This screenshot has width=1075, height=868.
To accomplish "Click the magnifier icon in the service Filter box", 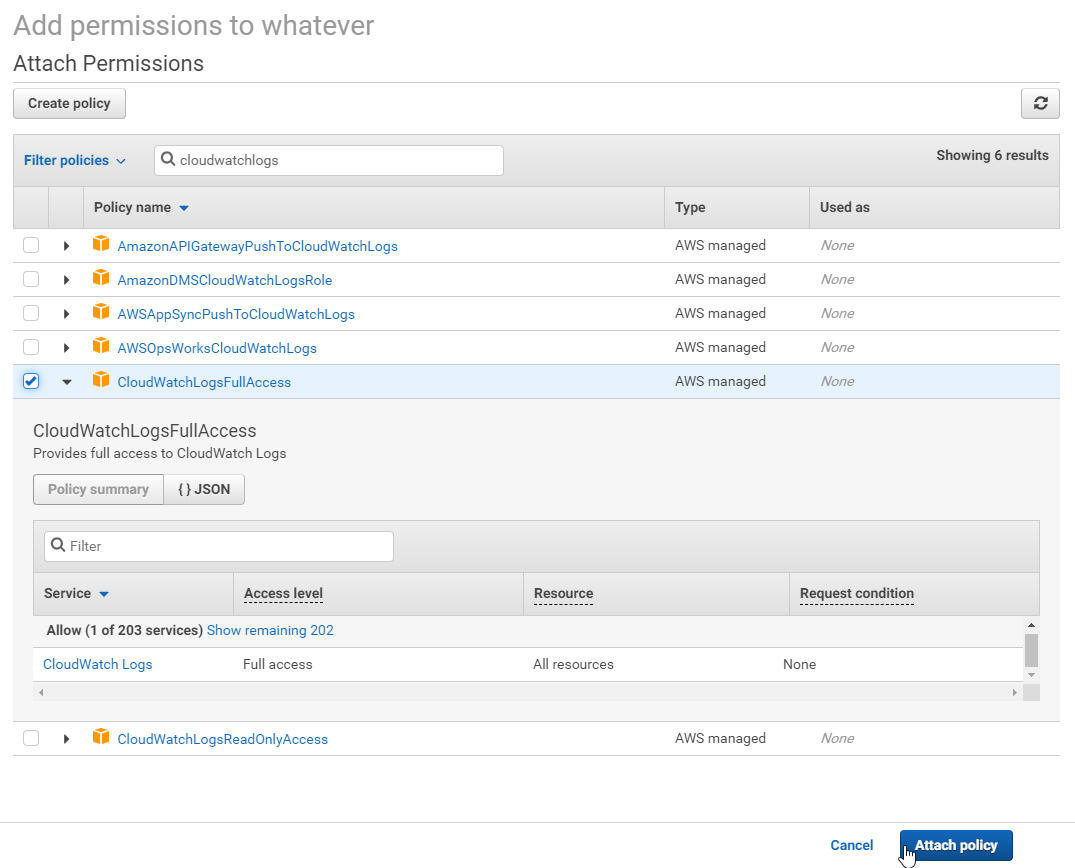I will coord(58,545).
